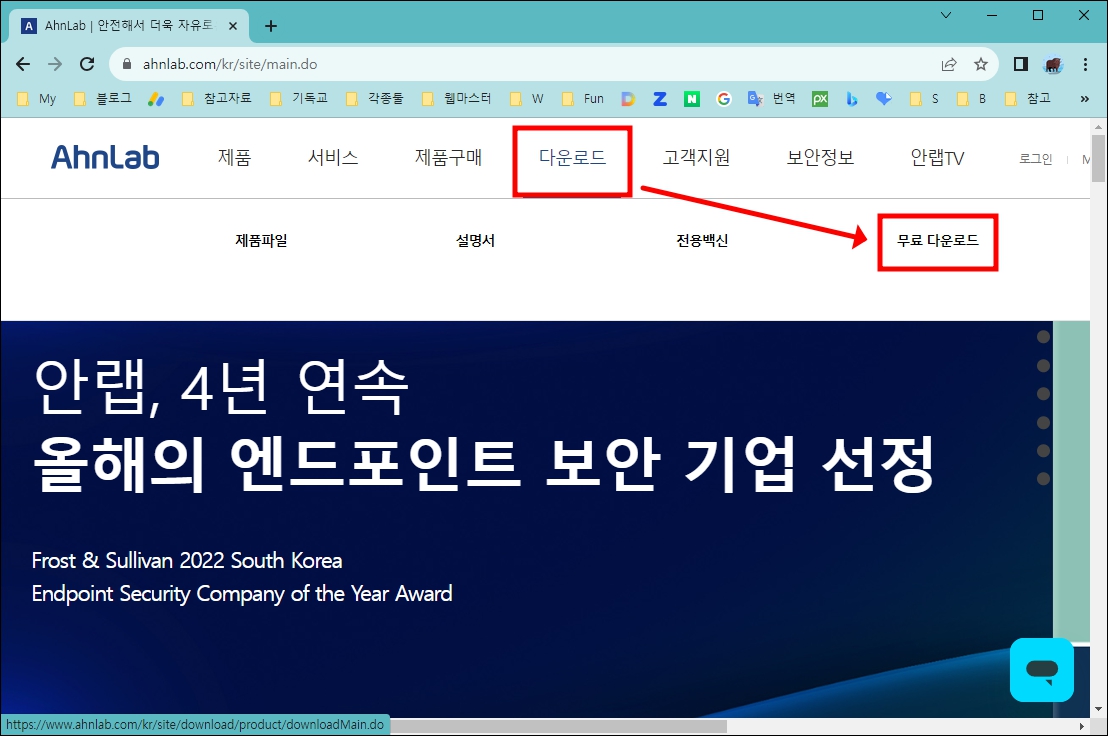Go forward with the forward arrow
This screenshot has height=736, width=1108.
[x=55, y=64]
